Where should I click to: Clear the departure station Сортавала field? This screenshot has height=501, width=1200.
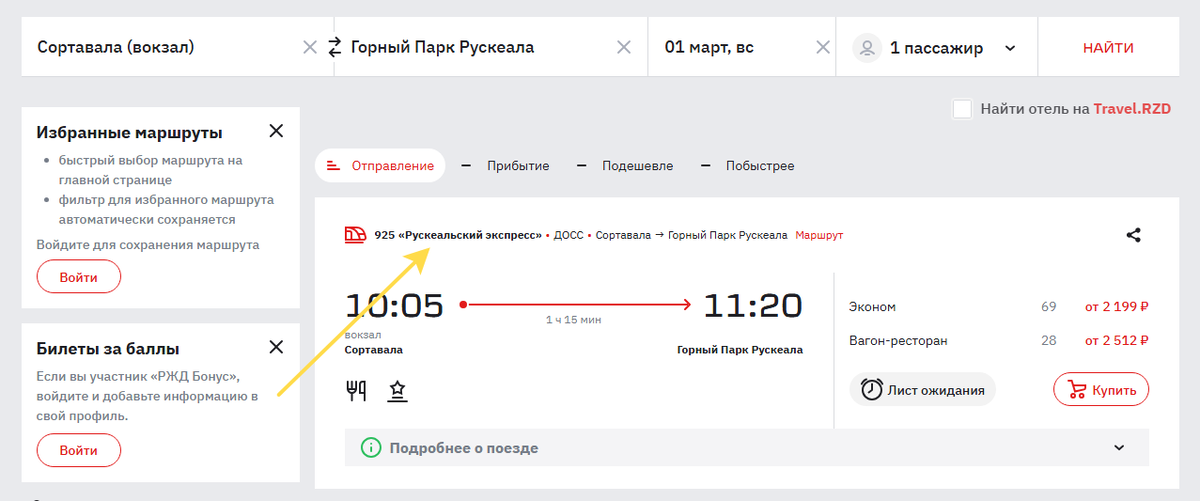[310, 47]
